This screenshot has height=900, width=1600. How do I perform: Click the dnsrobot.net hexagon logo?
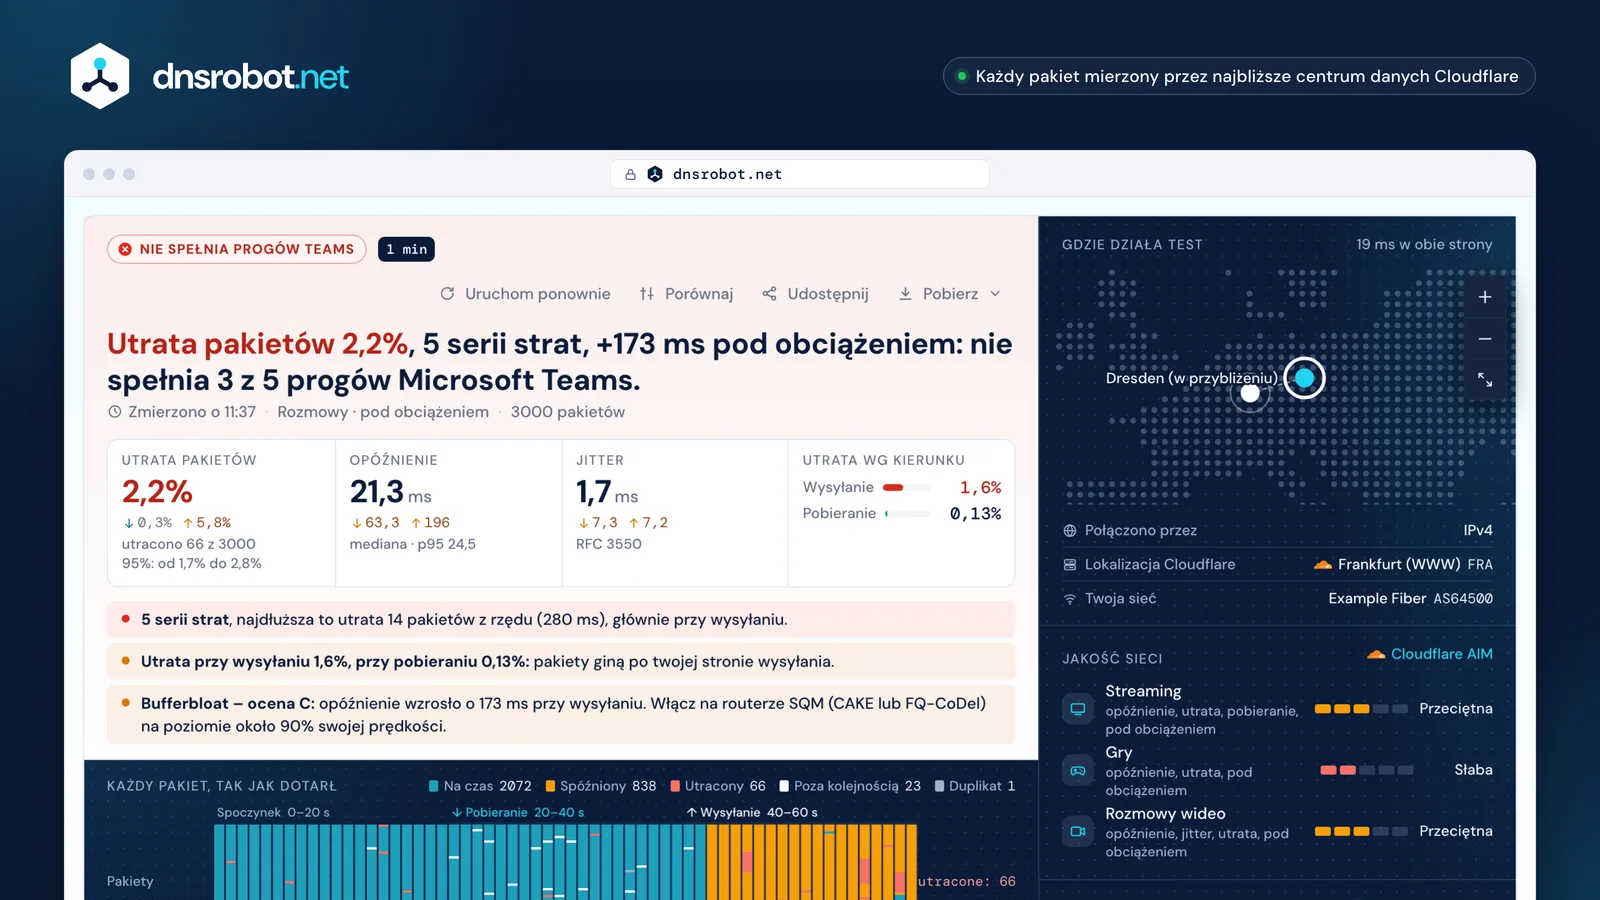tap(100, 76)
